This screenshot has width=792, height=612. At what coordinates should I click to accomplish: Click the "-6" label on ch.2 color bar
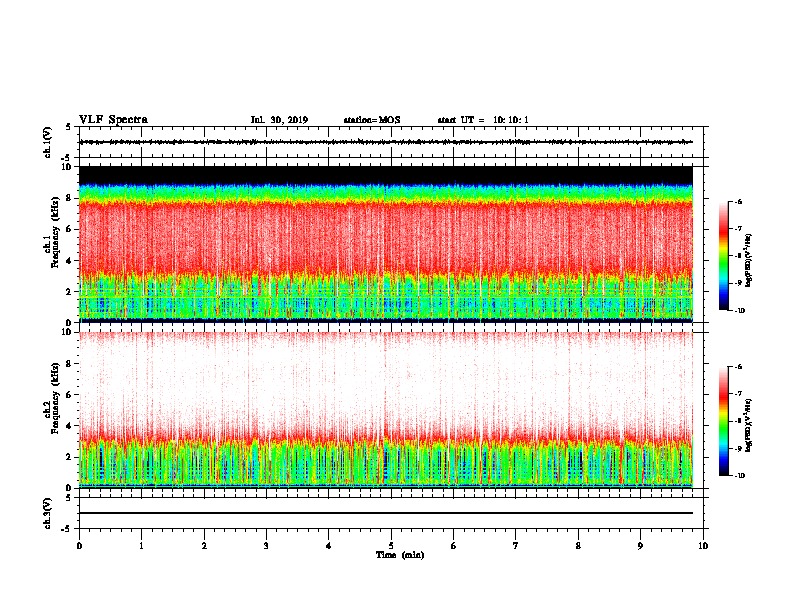pos(738,367)
